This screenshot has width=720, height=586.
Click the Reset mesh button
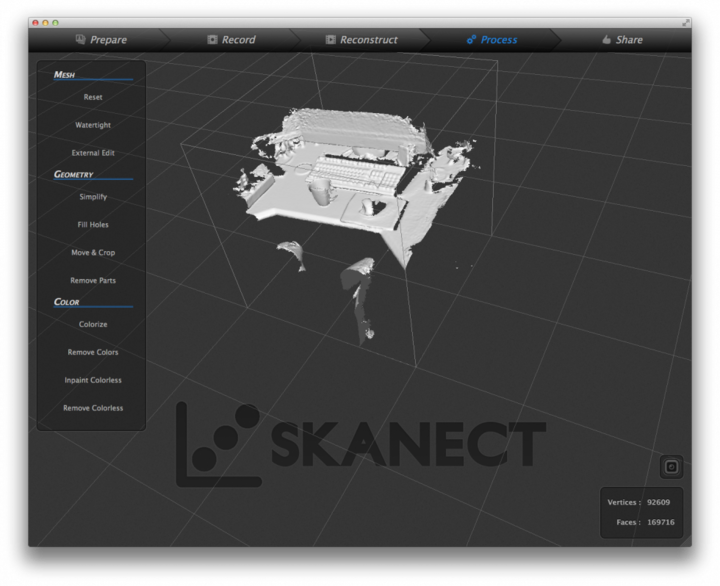pos(93,97)
